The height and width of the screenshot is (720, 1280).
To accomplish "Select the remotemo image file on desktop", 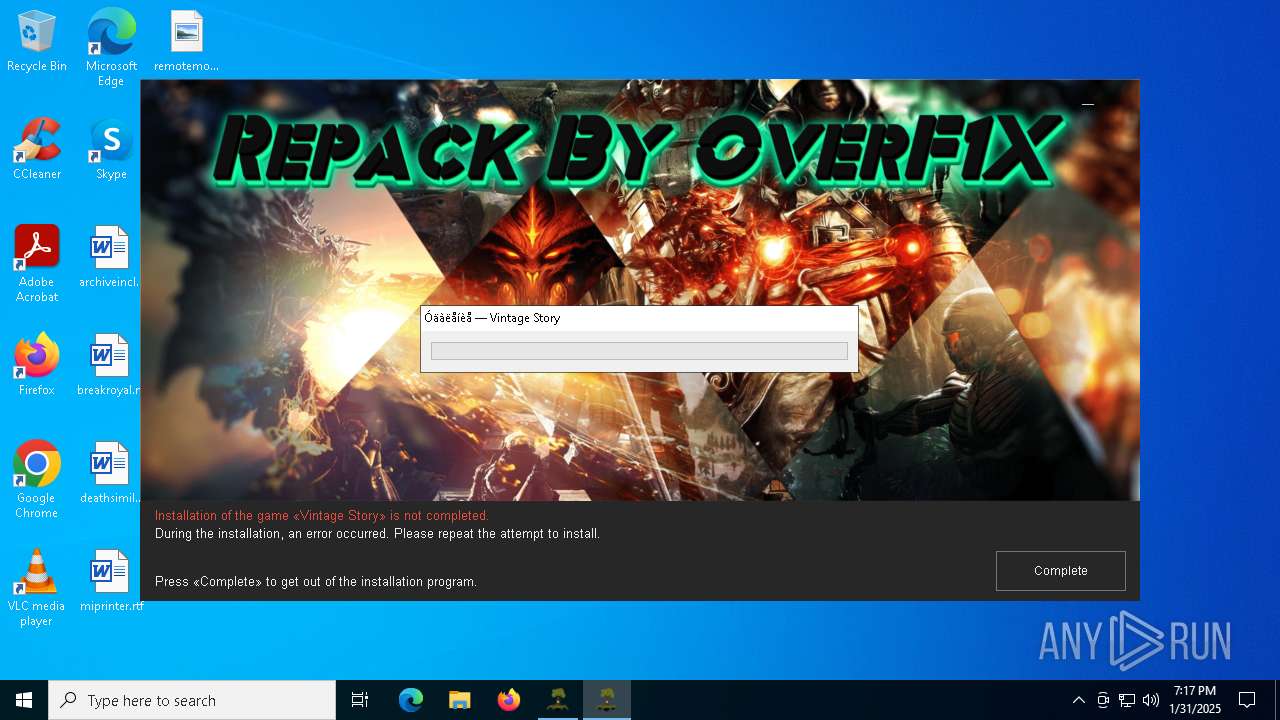I will pos(186,42).
